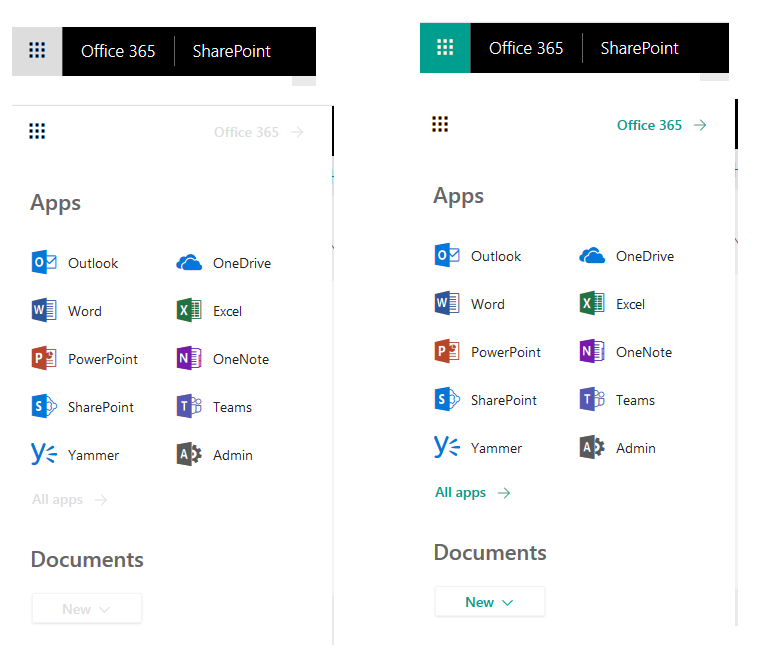Screen dimensions: 763x647
Task: Launch OneDrive icon in right panel
Action: 592,255
